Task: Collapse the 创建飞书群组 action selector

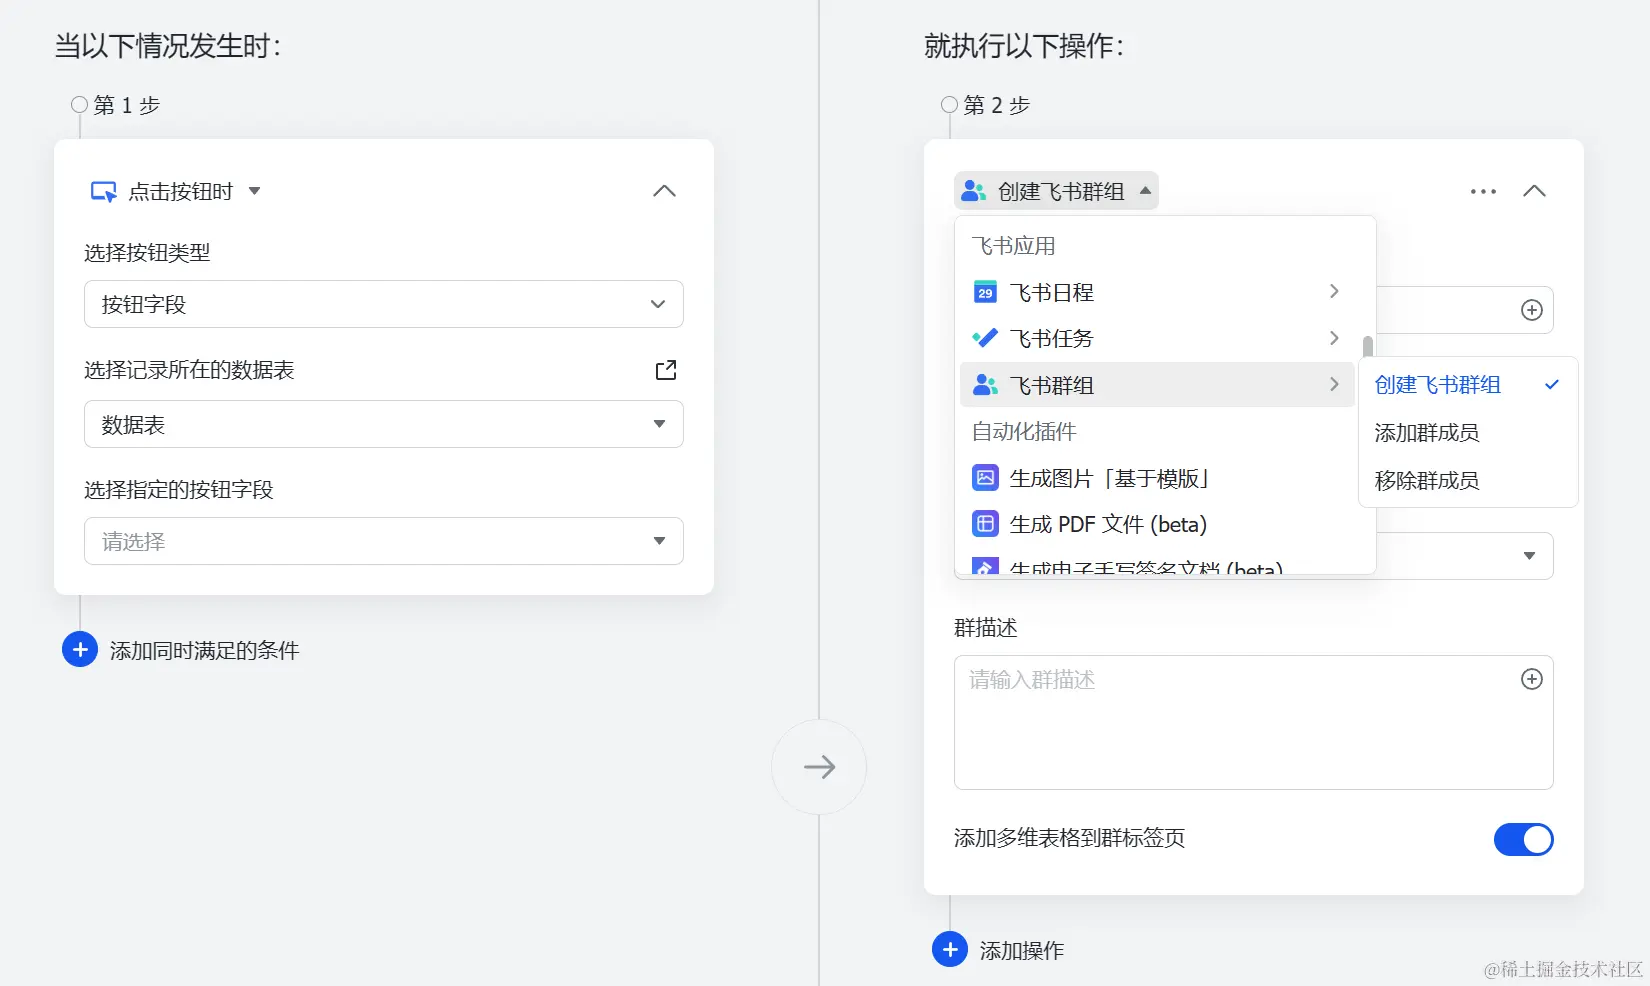Action: [1056, 191]
